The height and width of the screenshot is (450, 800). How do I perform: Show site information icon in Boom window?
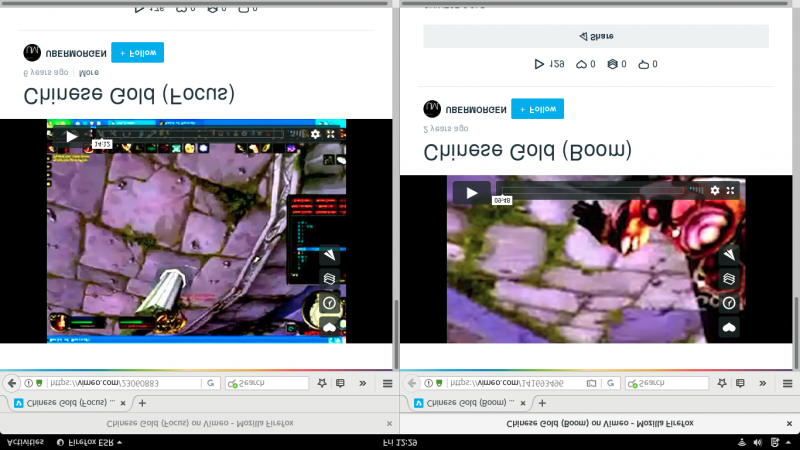tap(429, 383)
